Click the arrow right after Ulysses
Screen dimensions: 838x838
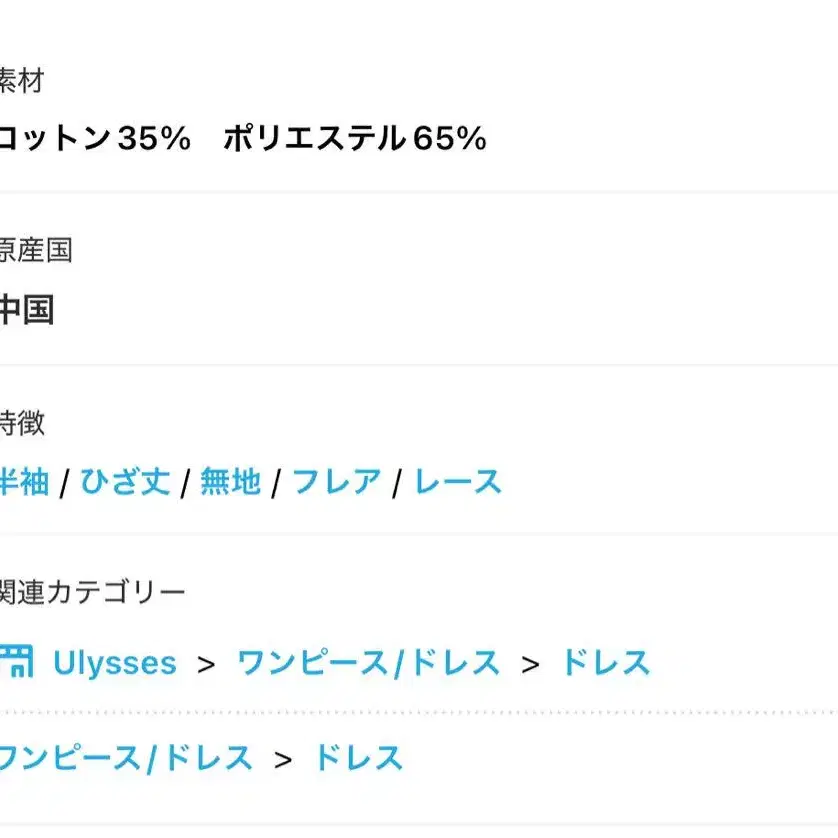coord(206,665)
